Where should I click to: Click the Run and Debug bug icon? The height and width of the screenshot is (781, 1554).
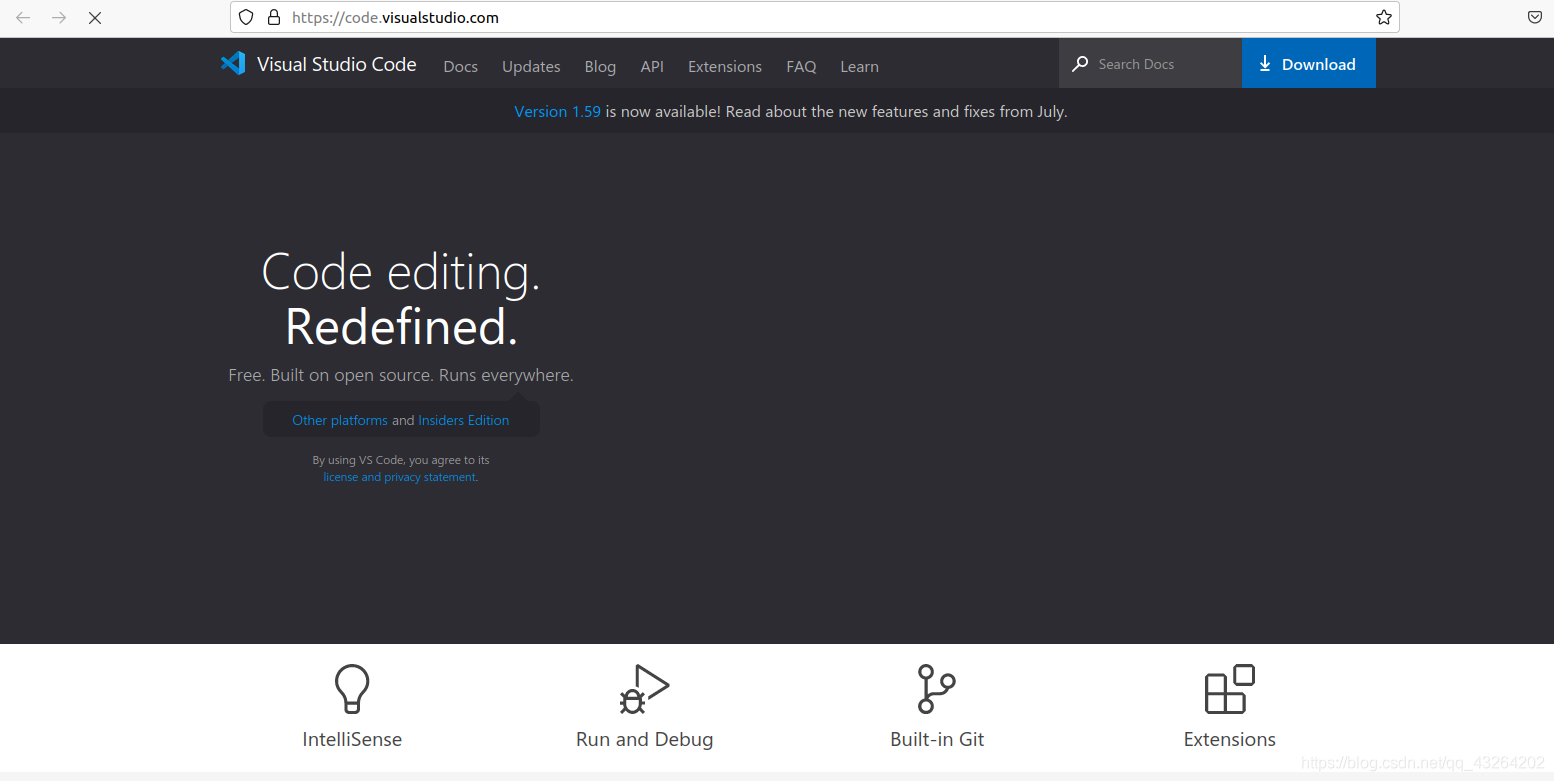pyautogui.click(x=644, y=689)
